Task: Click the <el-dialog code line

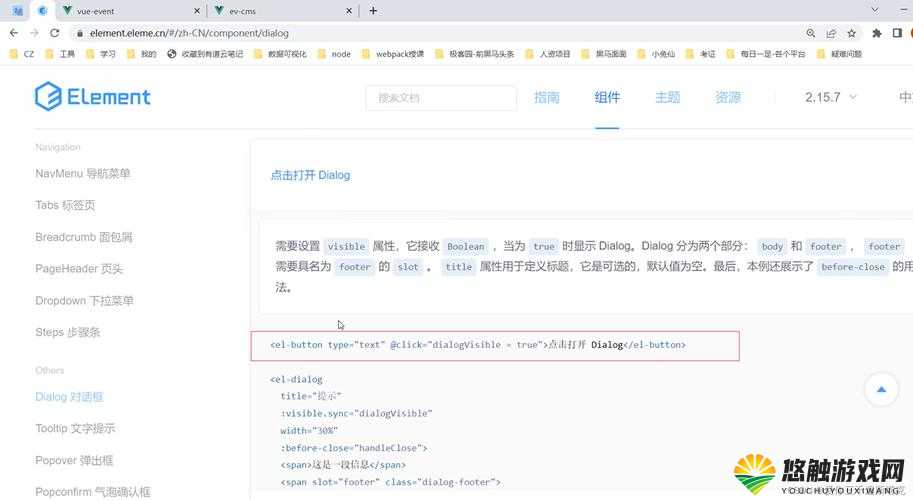Action: point(296,379)
